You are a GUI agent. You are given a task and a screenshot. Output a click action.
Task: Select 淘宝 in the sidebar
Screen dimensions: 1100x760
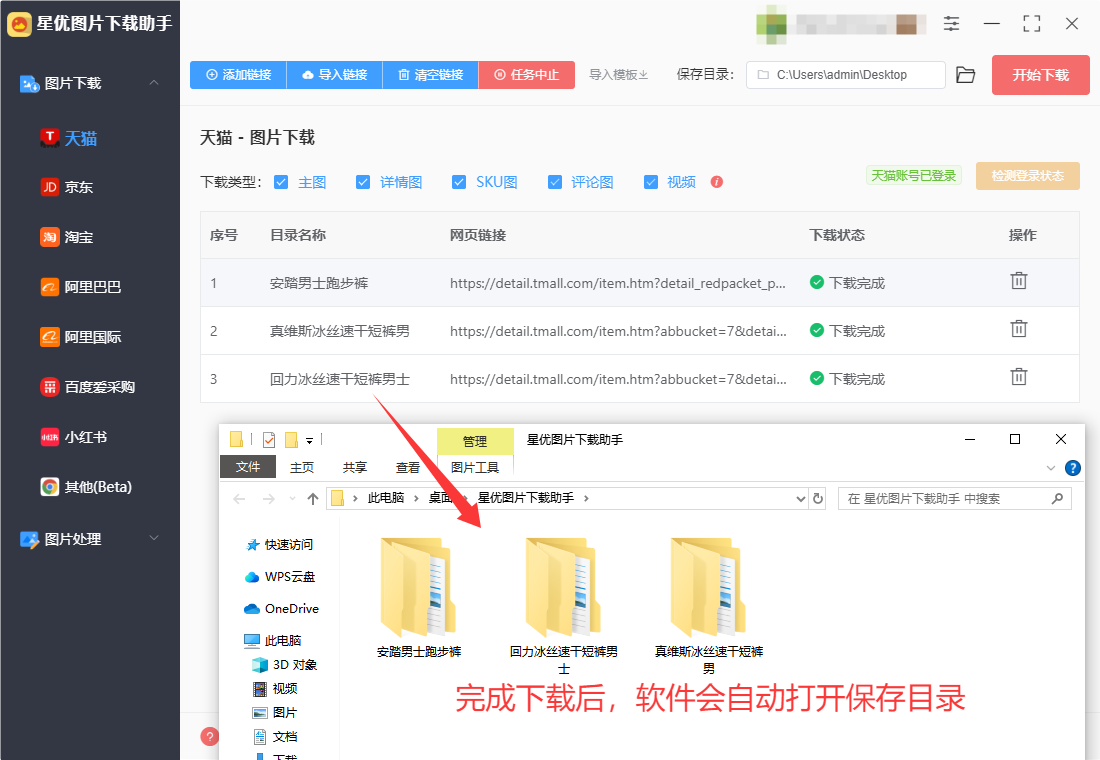click(x=67, y=237)
